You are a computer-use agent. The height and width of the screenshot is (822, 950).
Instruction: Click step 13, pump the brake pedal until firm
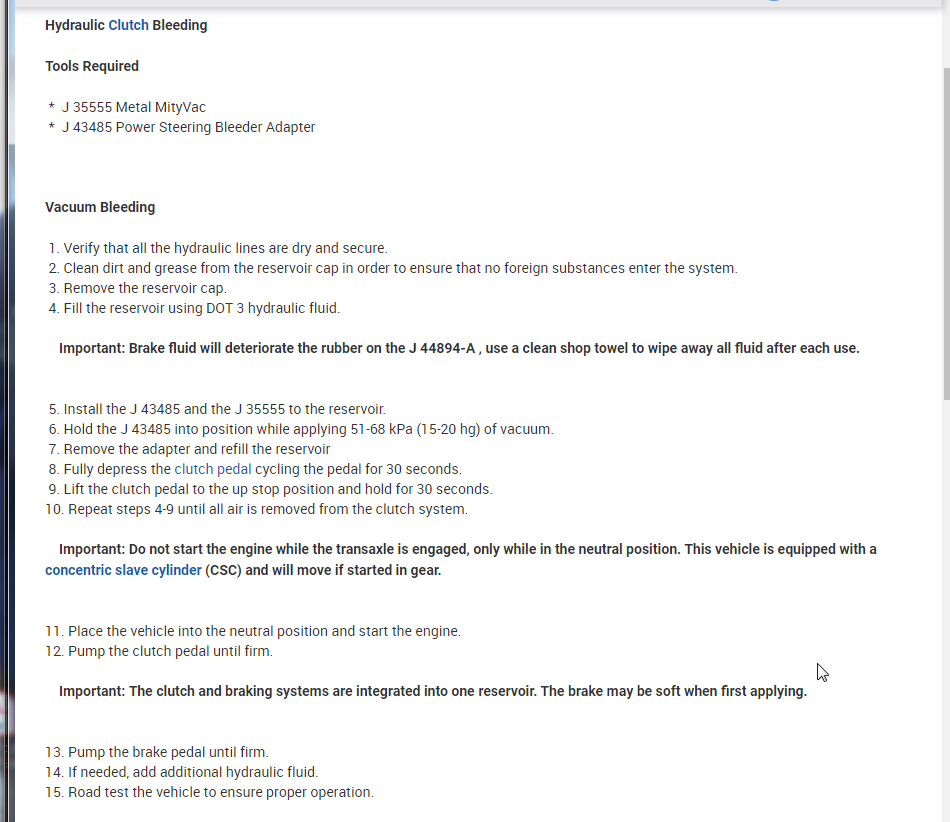tap(167, 751)
